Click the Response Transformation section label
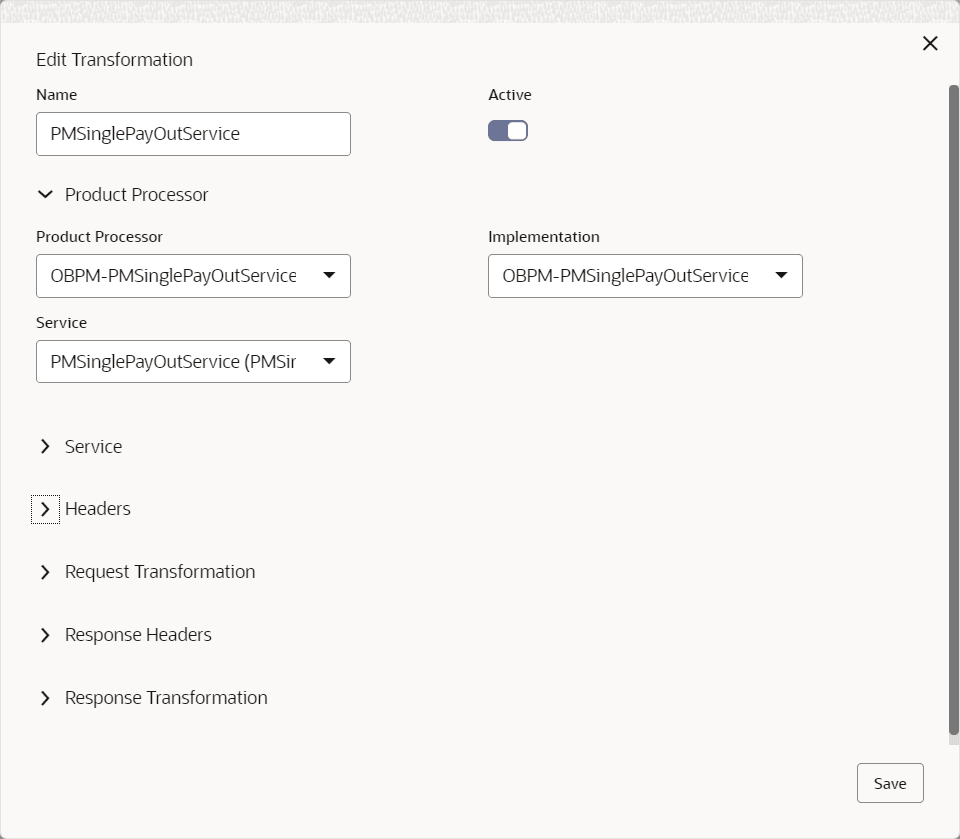 [166, 698]
